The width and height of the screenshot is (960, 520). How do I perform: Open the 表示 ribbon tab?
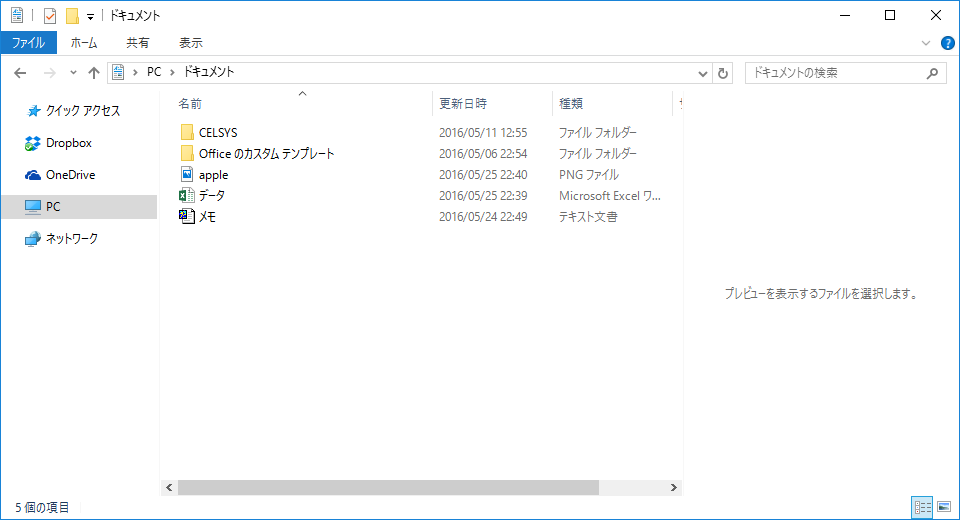pyautogui.click(x=191, y=43)
